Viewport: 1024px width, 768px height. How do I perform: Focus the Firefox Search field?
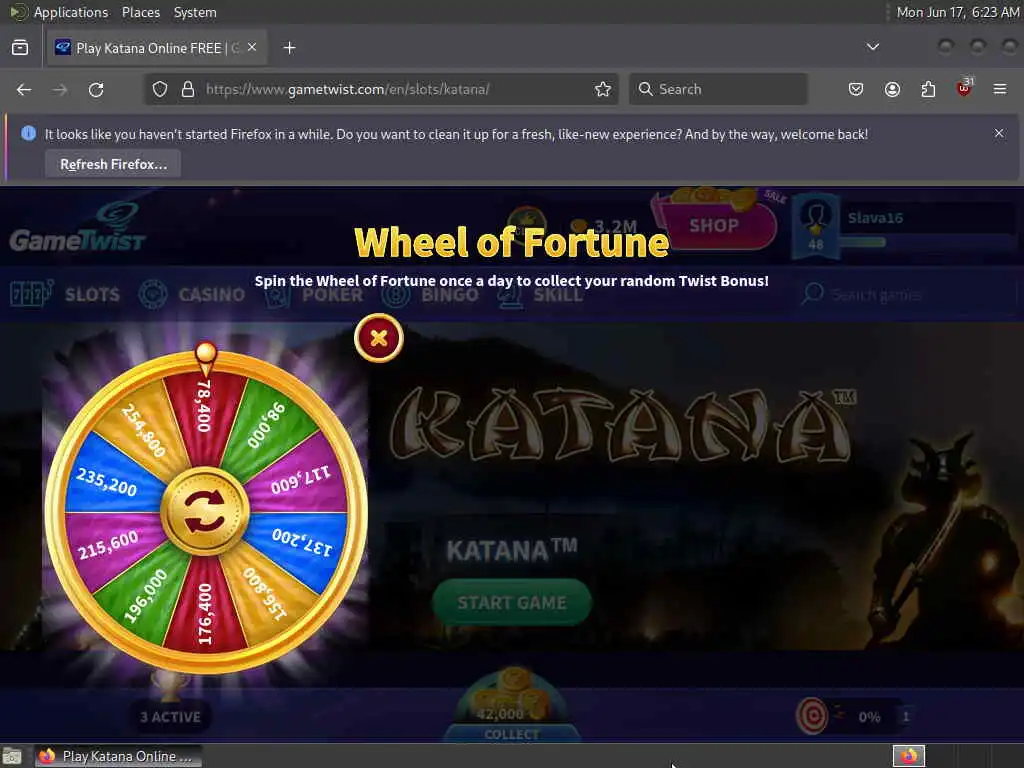point(718,89)
